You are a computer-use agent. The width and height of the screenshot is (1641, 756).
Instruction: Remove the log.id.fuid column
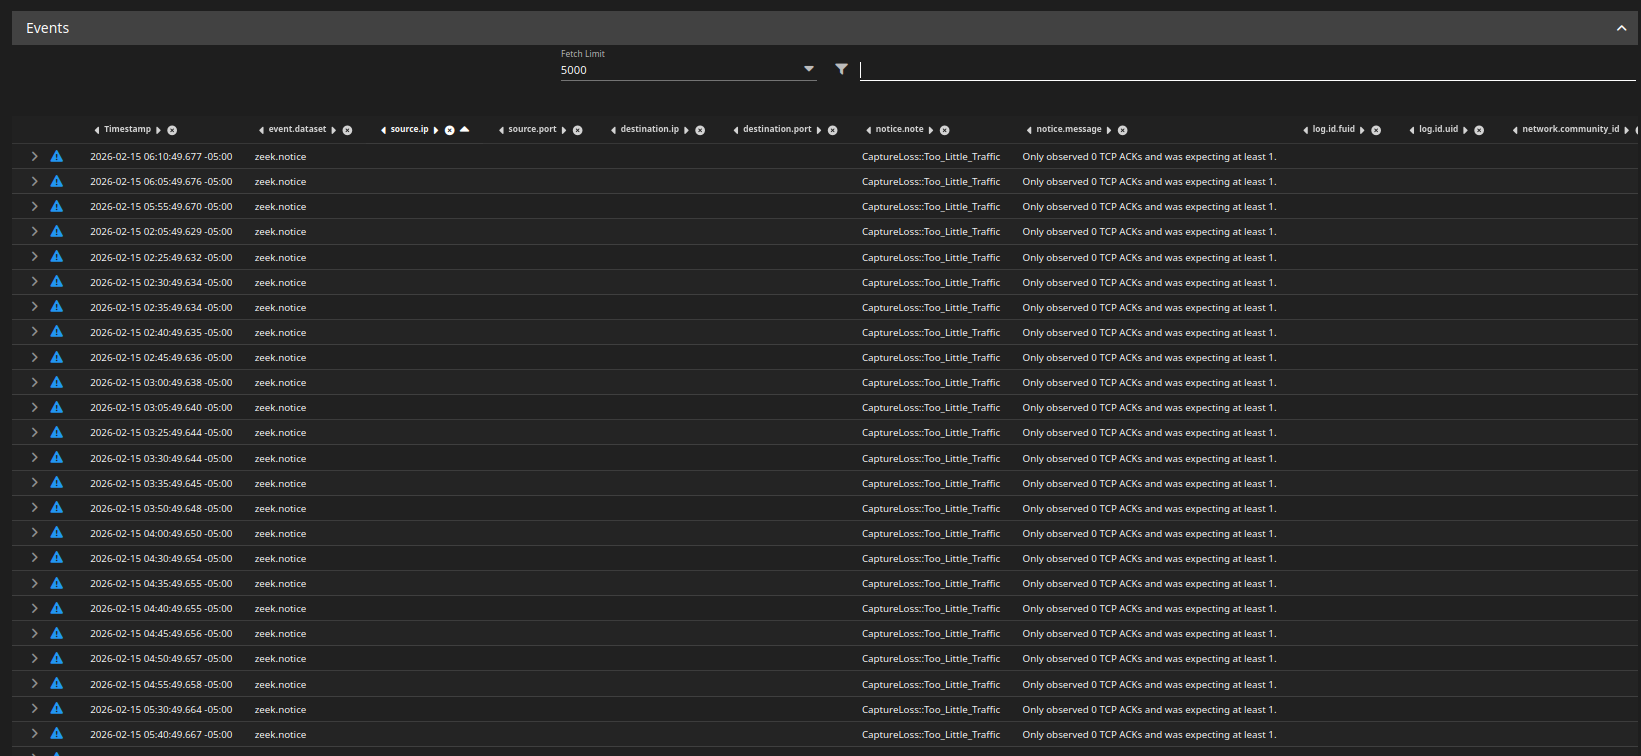pos(1376,130)
